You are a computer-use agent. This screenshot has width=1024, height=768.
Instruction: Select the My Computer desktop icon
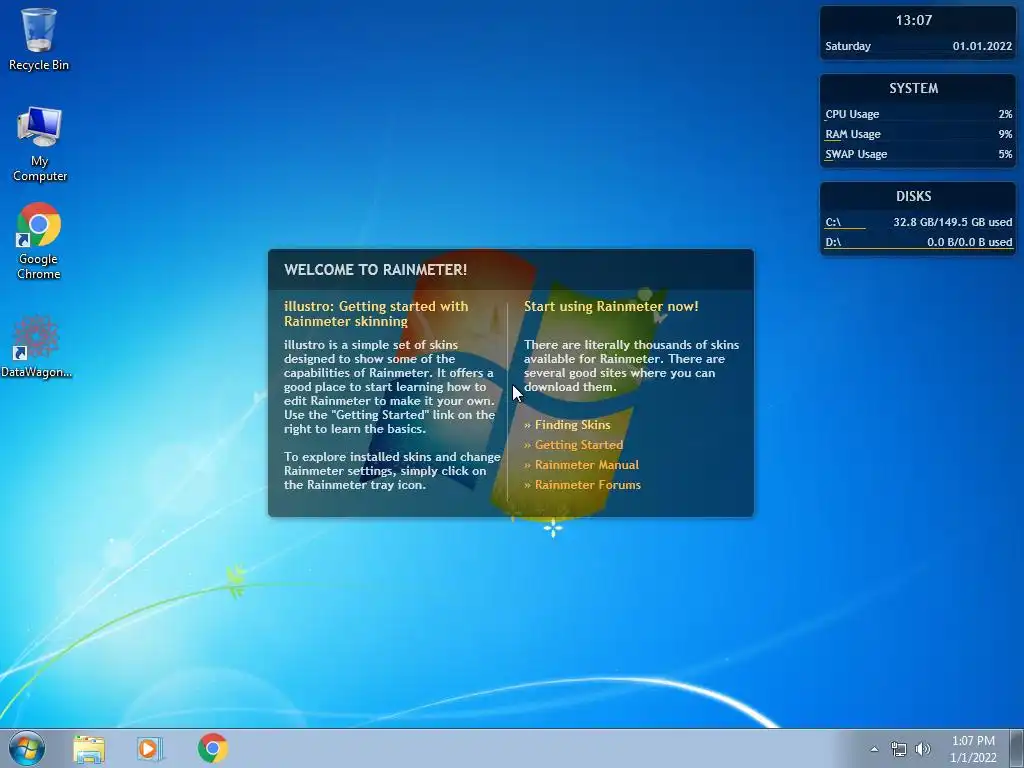(39, 144)
